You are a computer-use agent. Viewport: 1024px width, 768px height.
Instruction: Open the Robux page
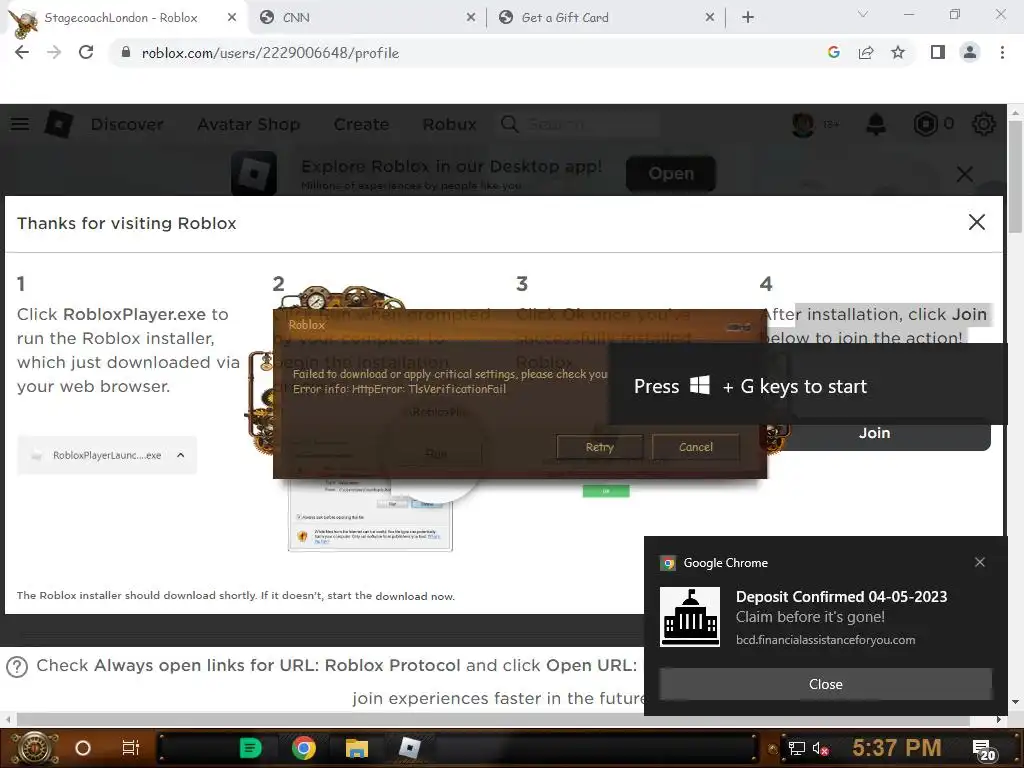click(x=449, y=124)
